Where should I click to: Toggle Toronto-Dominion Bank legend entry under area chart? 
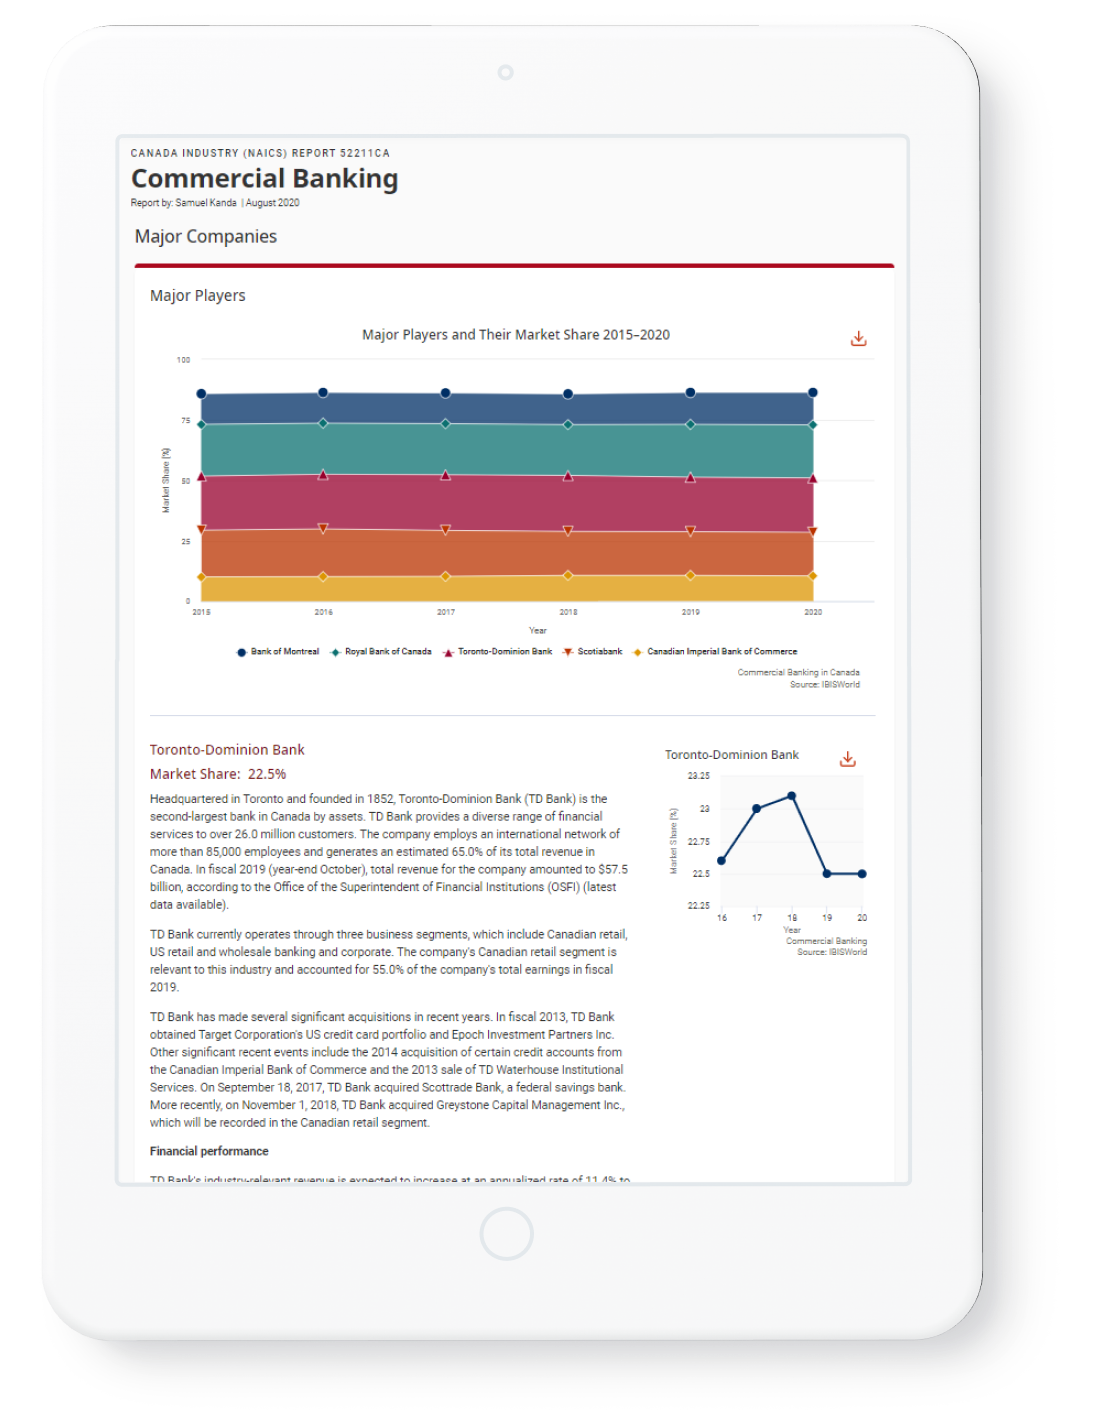click(x=498, y=652)
